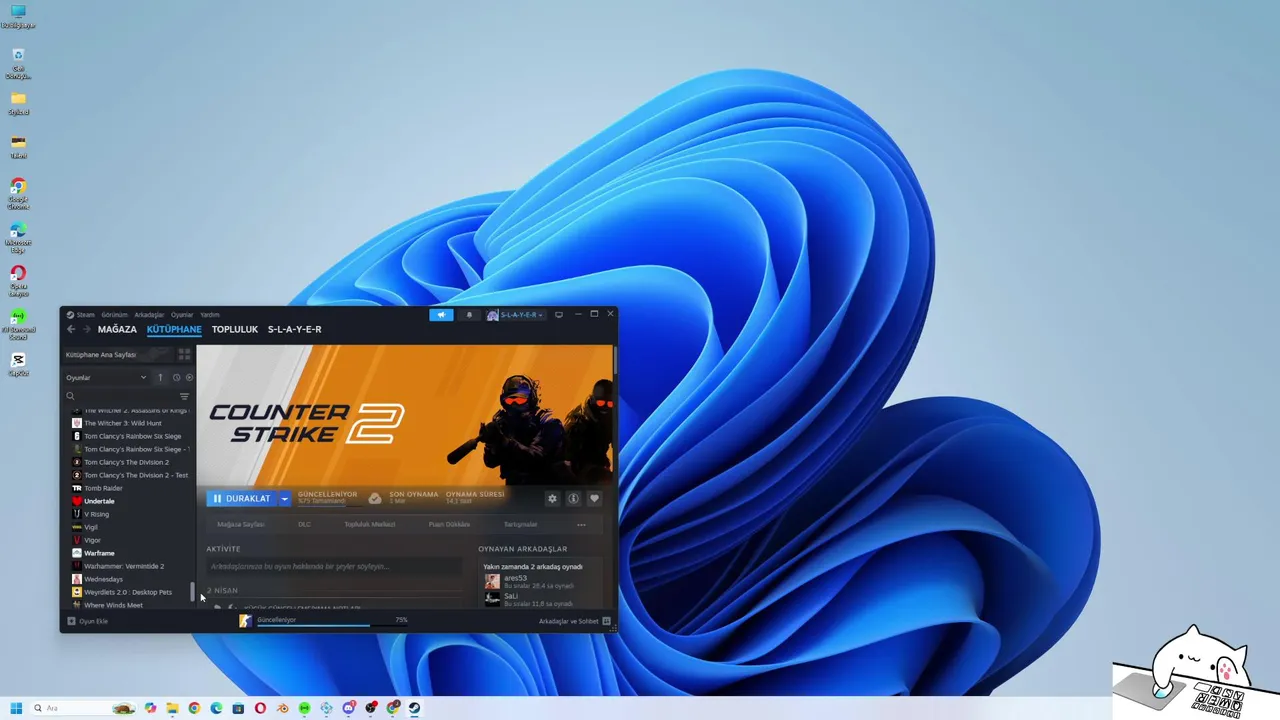Click the Oyun Ekle plus icon
1280x720 pixels.
71,621
